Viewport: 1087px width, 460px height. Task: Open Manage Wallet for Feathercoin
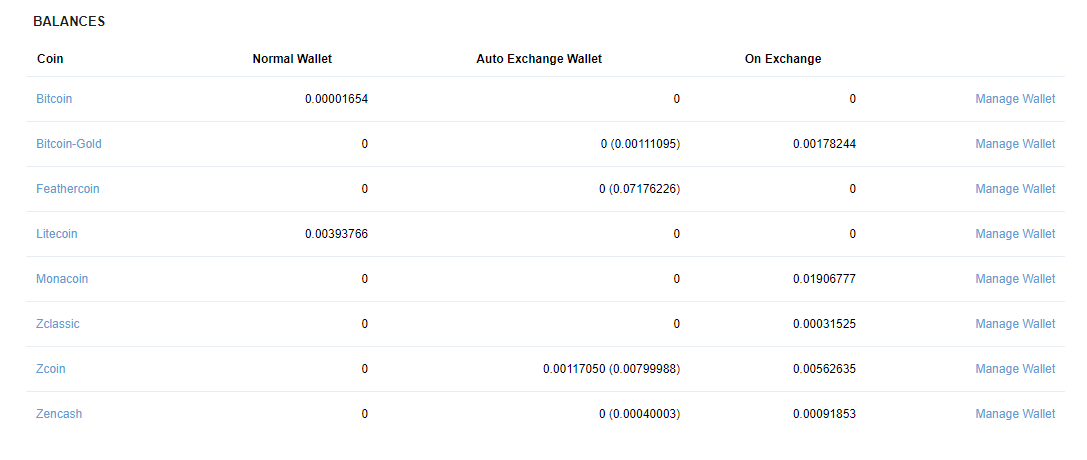1015,189
